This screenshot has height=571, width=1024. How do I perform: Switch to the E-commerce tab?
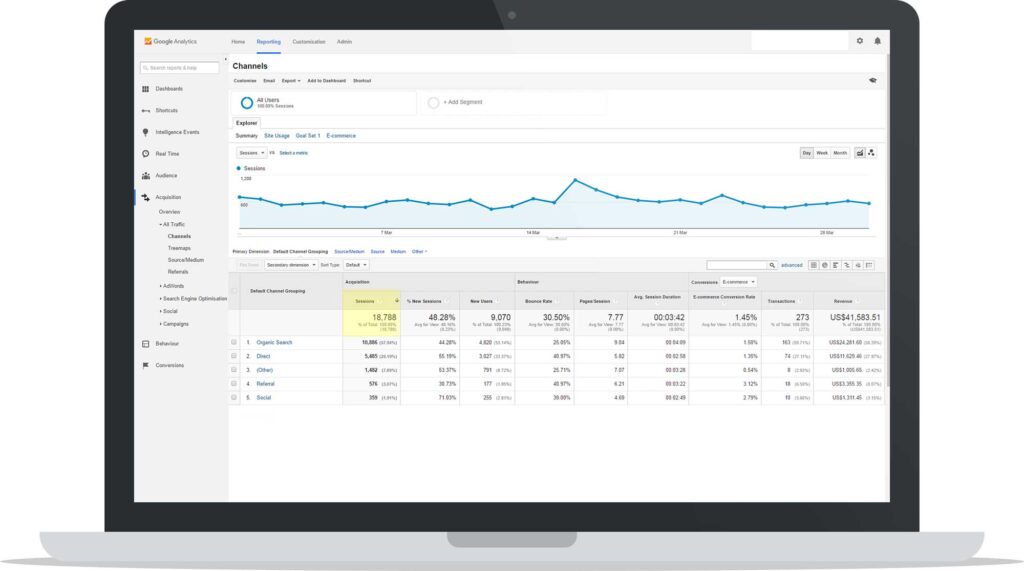tap(341, 136)
